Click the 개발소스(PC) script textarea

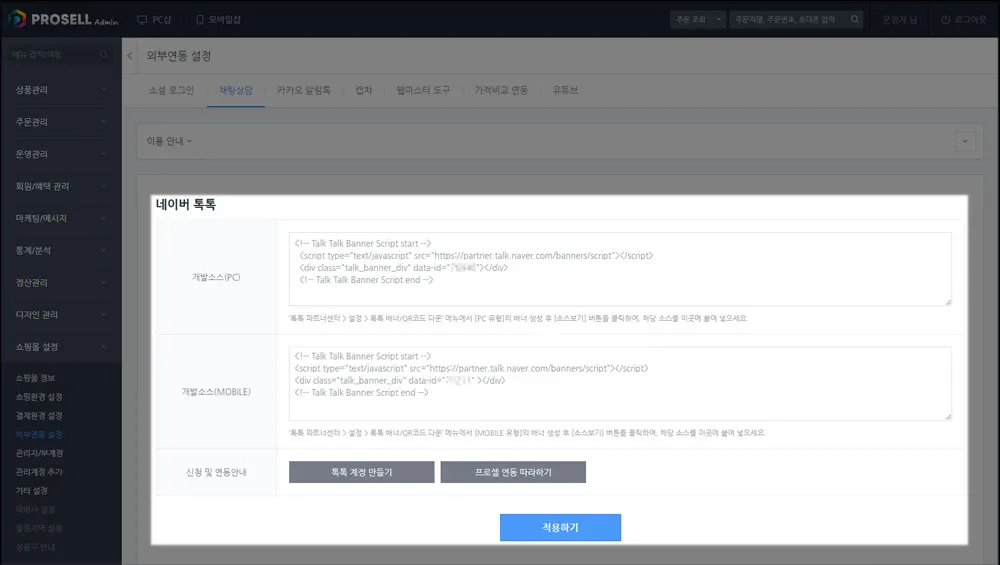pyautogui.click(x=620, y=269)
